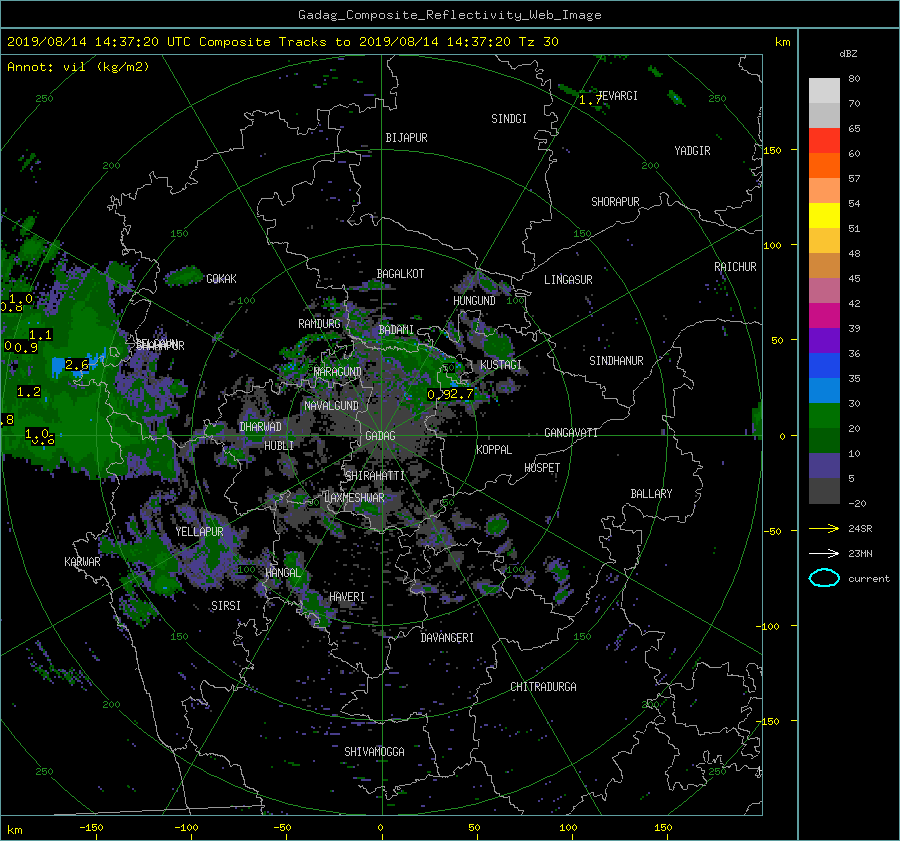Click the 1.2 VIL value annotation
The image size is (900, 841).
pos(29,392)
